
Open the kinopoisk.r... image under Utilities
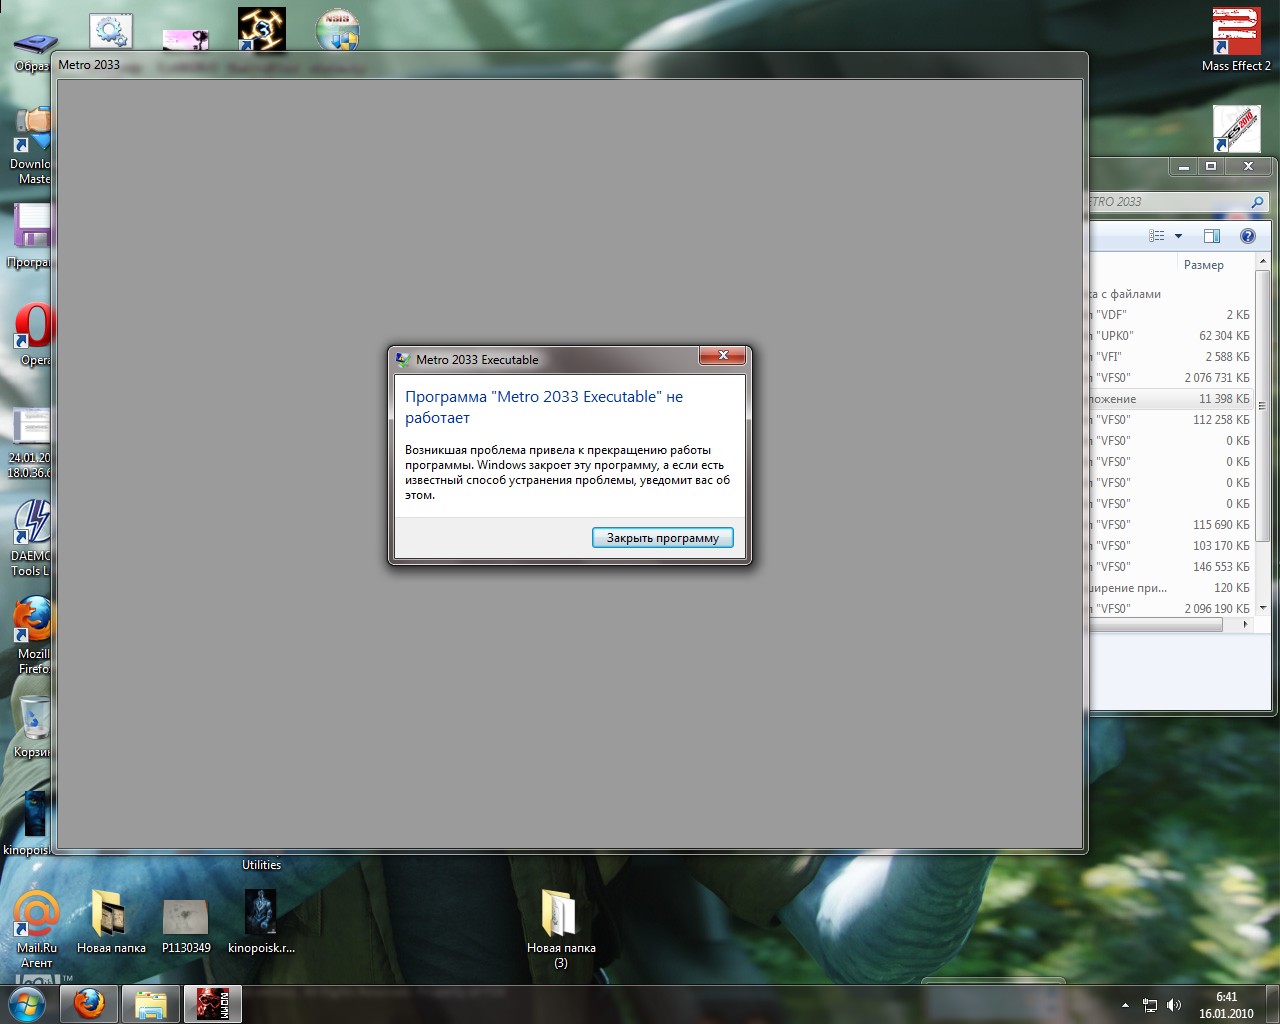point(261,921)
